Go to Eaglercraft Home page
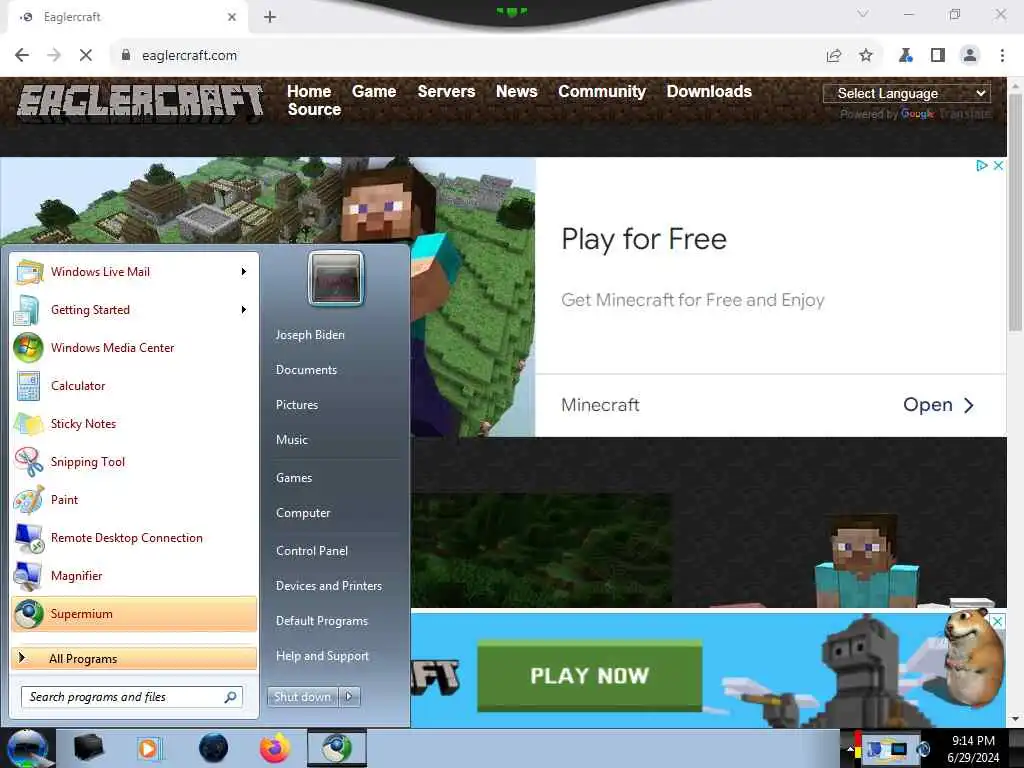Viewport: 1024px width, 768px height. [309, 91]
